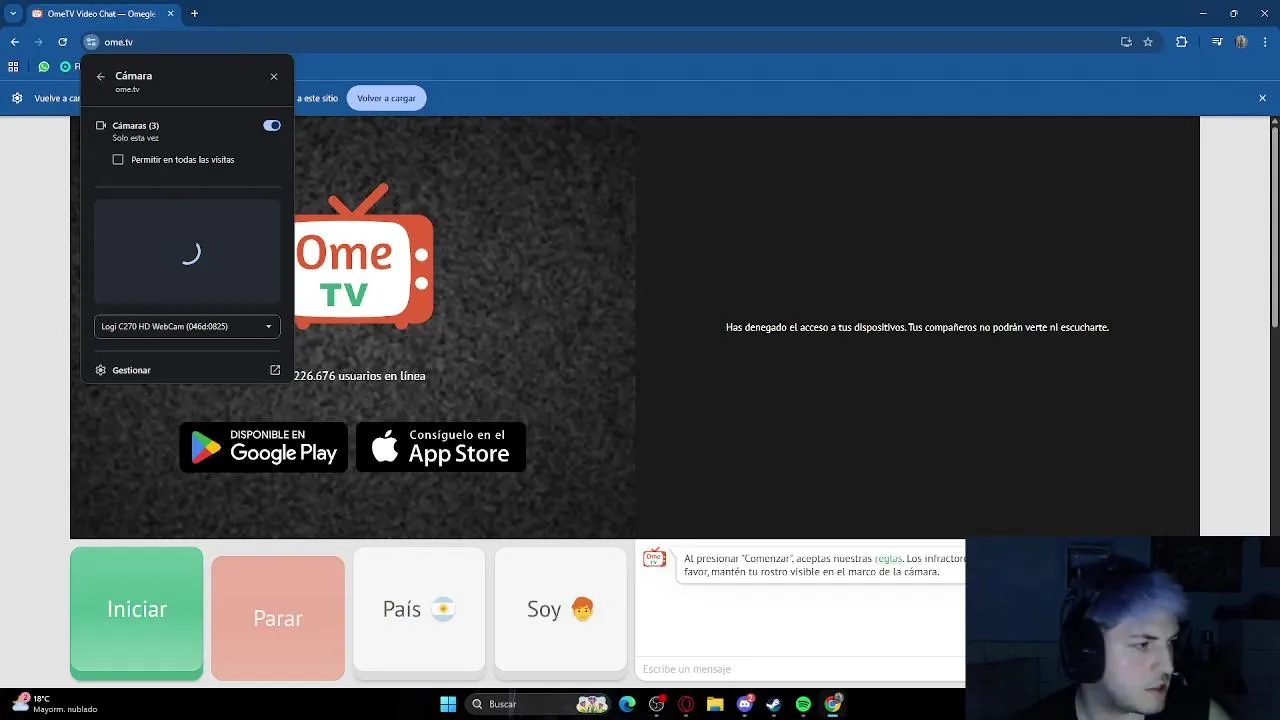1280x720 pixels.
Task: Open the App Store download badge
Action: pyautogui.click(x=441, y=447)
